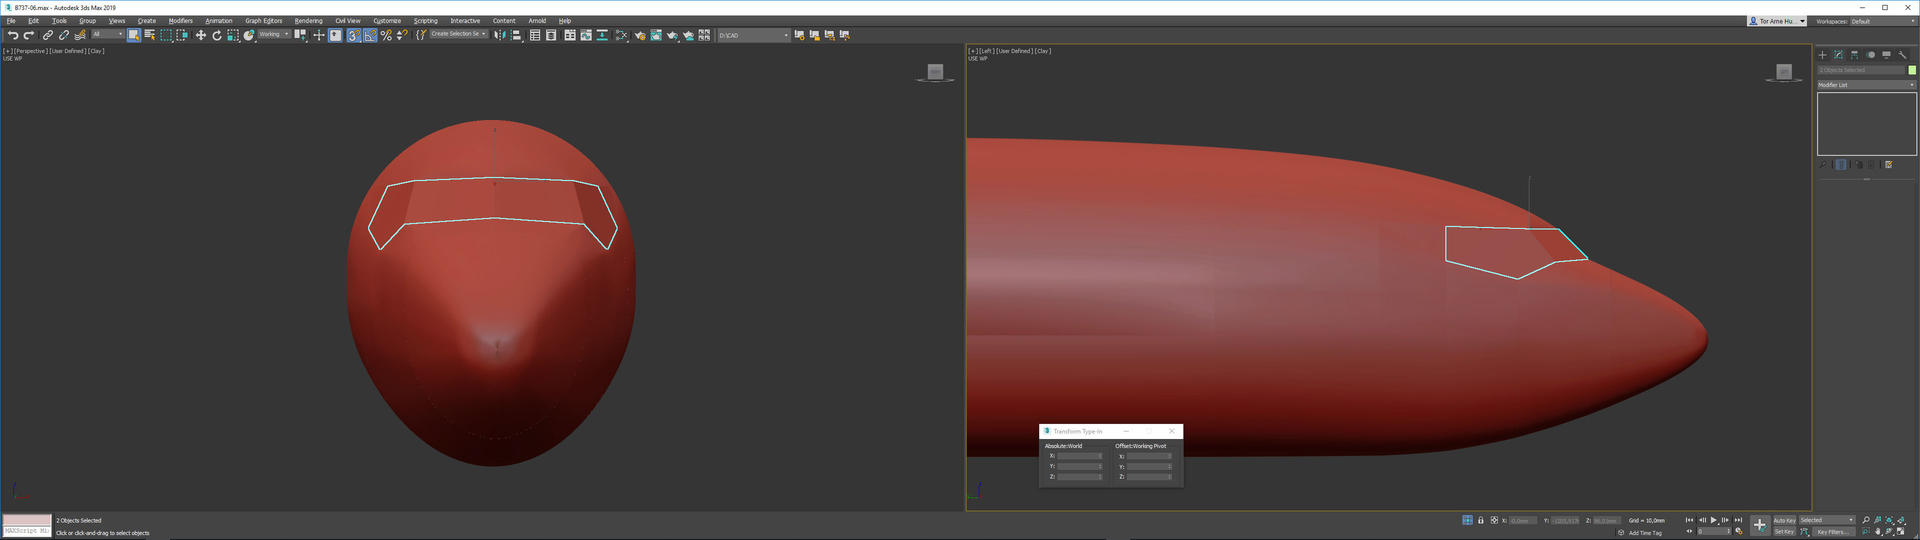Open the Hierarchy command panel
The width and height of the screenshot is (1920, 540).
[1854, 55]
